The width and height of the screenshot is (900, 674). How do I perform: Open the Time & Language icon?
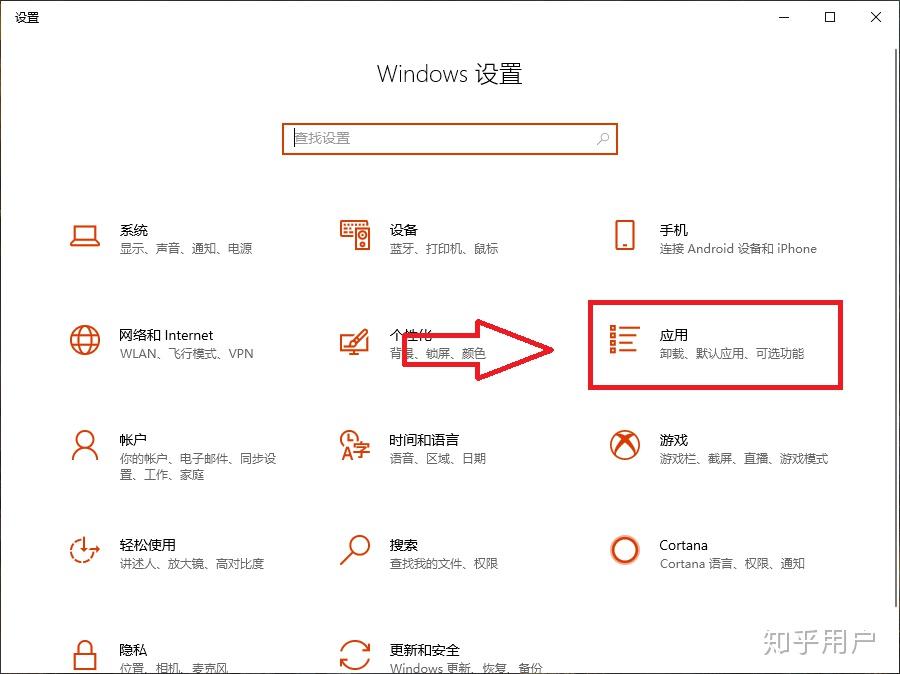355,446
